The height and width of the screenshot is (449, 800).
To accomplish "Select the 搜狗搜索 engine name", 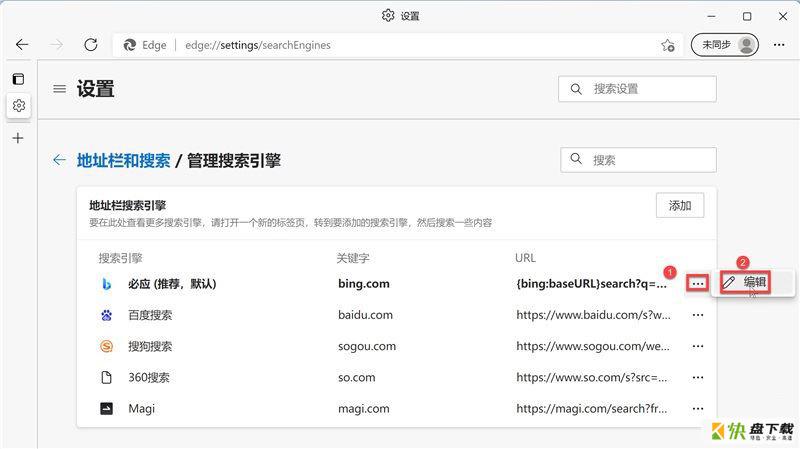I will point(150,346).
